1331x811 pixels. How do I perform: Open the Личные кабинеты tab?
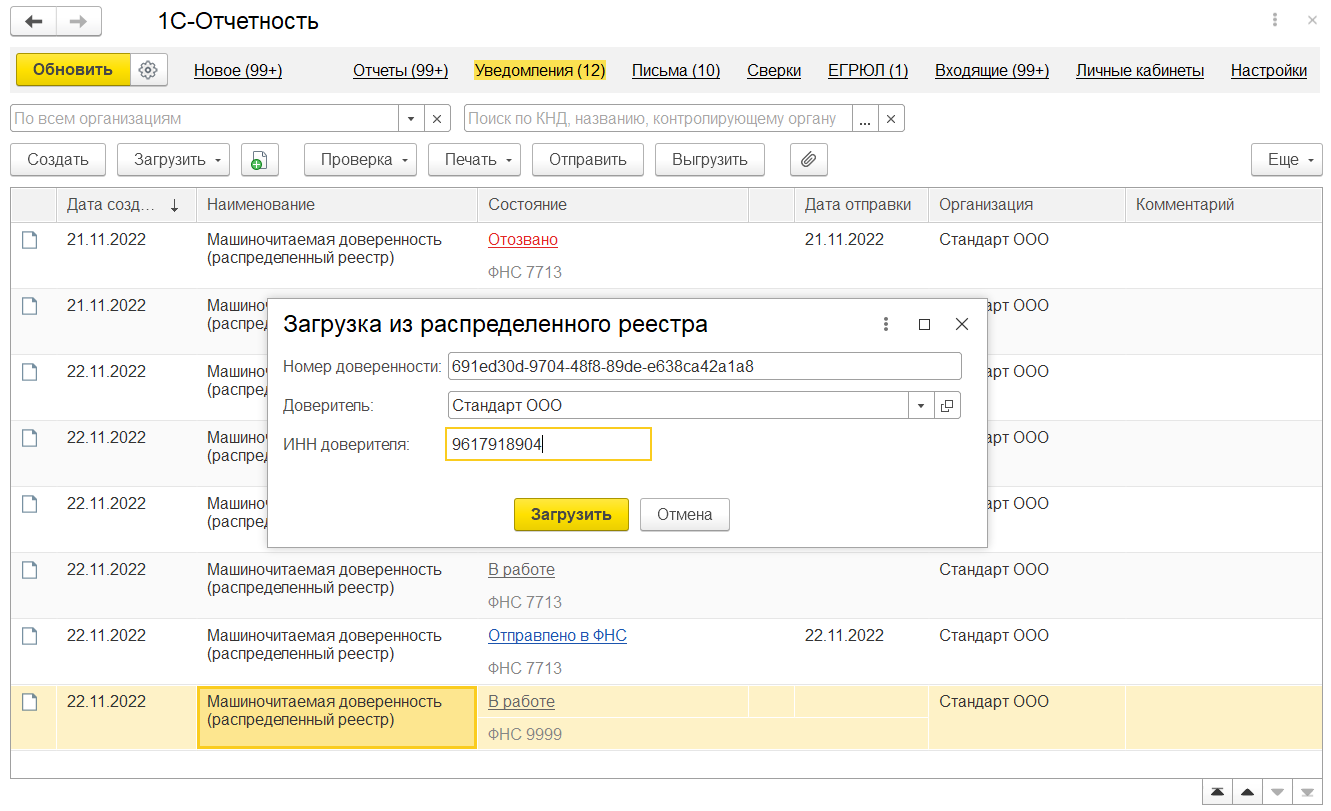[x=1140, y=71]
